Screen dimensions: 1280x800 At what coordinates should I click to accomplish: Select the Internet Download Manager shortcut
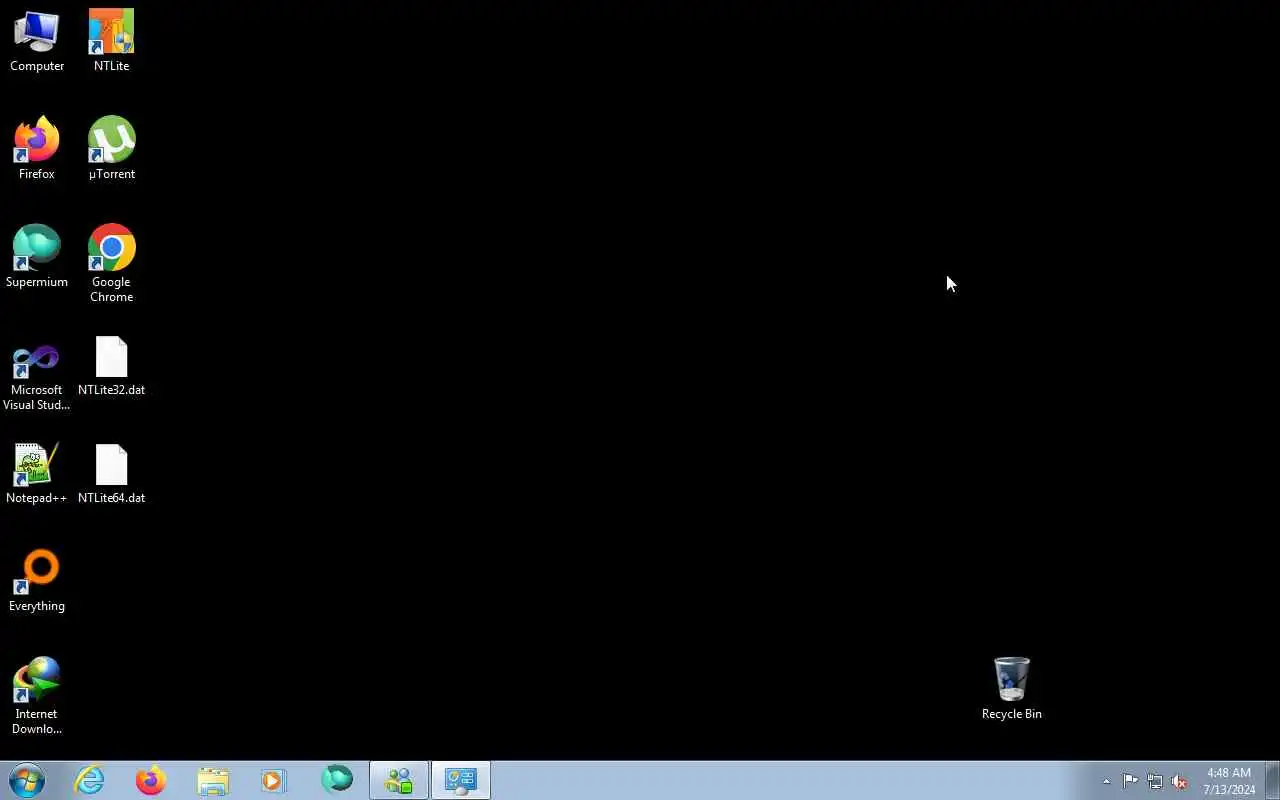pyautogui.click(x=37, y=697)
